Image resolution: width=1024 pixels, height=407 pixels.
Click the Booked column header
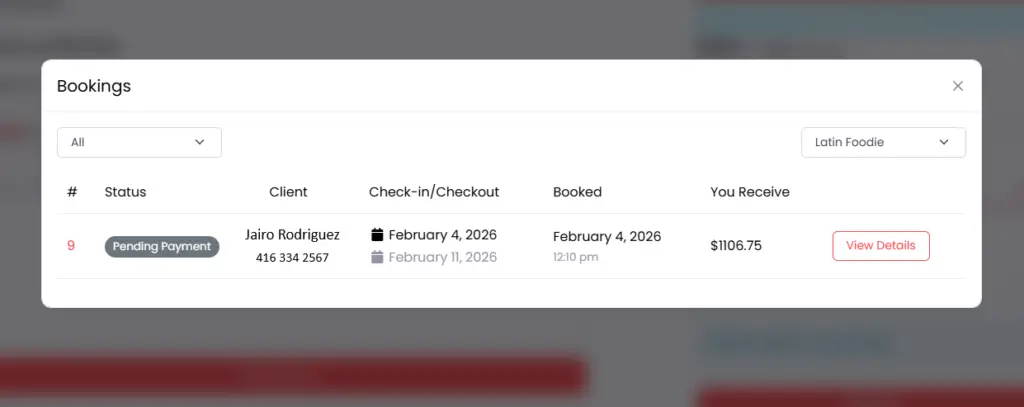(x=577, y=192)
